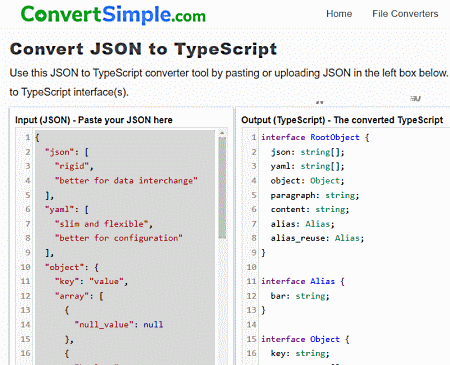This screenshot has height=365, width=450.
Task: Click "better for data interchange" in input
Action: click(x=126, y=181)
